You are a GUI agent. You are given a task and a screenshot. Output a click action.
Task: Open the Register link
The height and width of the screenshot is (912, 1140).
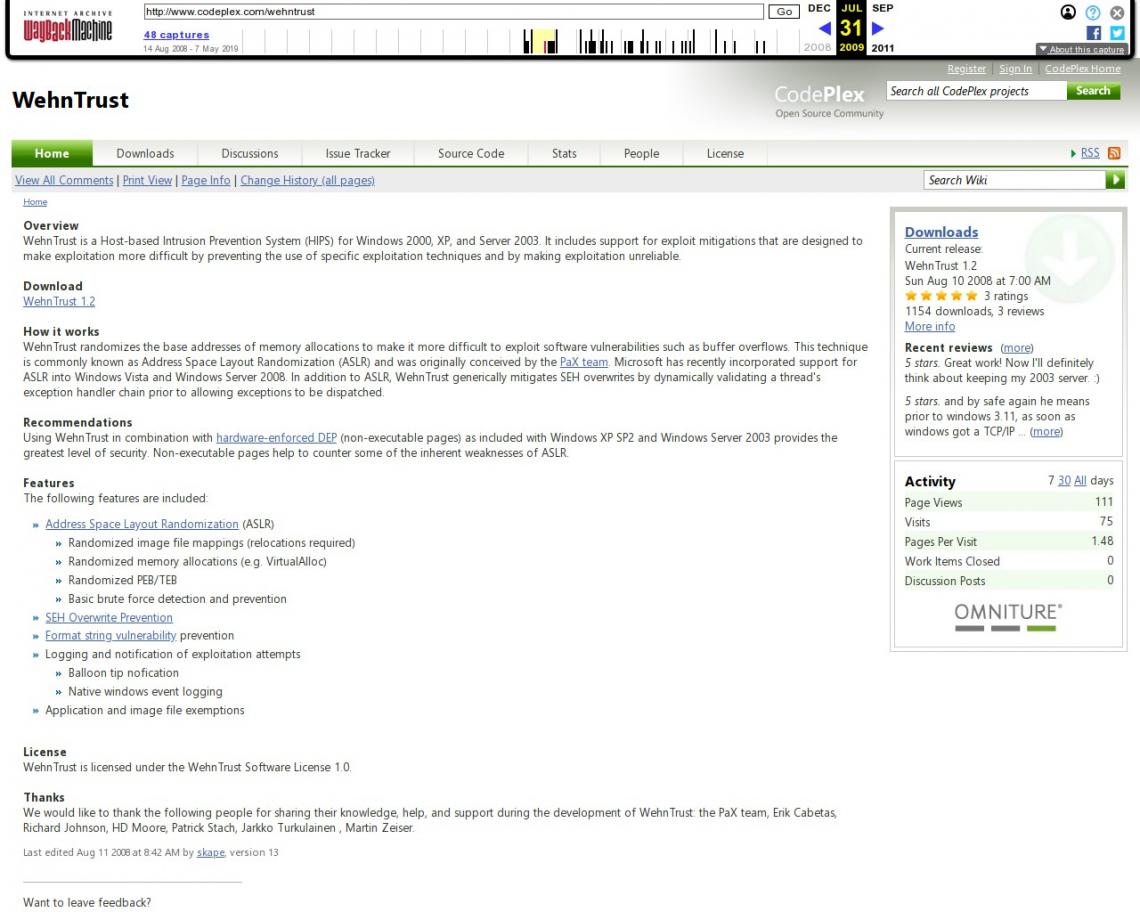click(x=966, y=68)
